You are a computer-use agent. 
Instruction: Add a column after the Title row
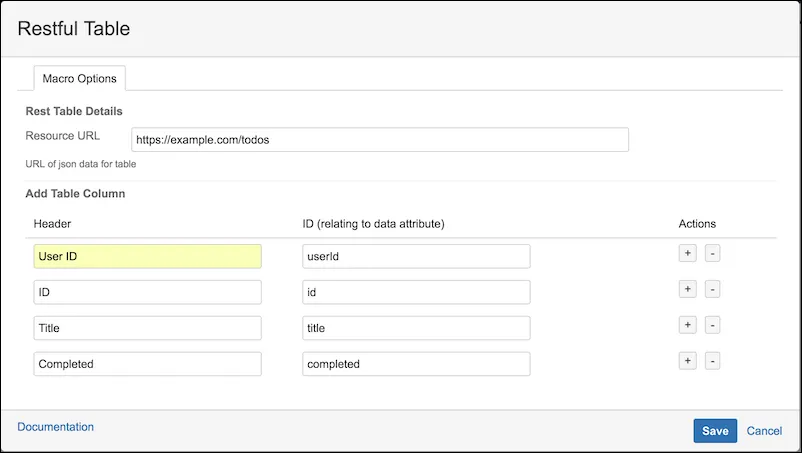687,325
